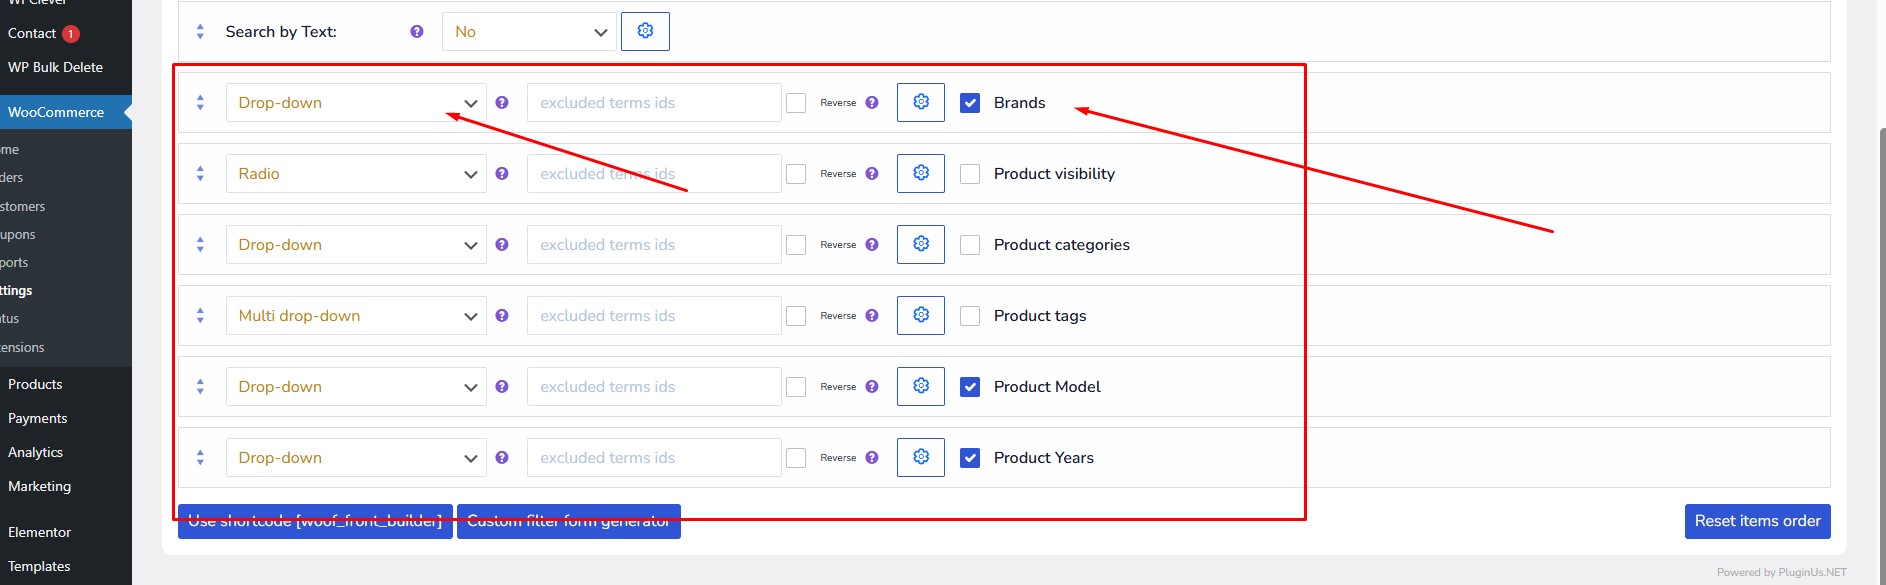
Task: Open gear settings for Product visibility row
Action: (920, 173)
